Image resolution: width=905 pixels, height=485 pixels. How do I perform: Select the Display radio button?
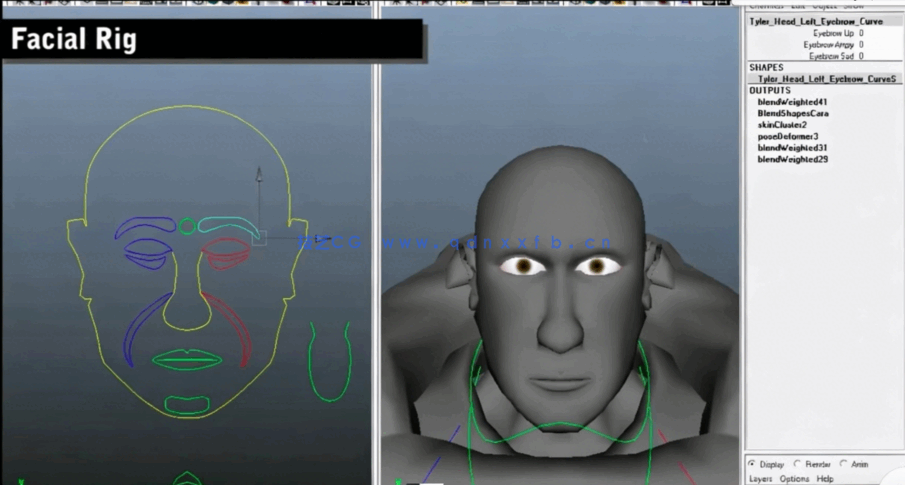(752, 464)
